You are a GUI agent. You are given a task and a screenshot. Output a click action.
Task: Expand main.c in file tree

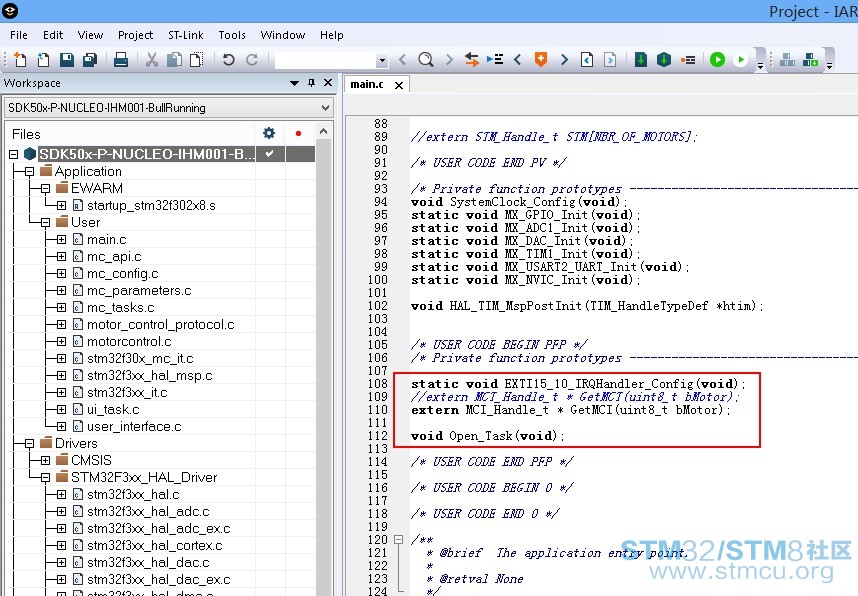click(61, 240)
